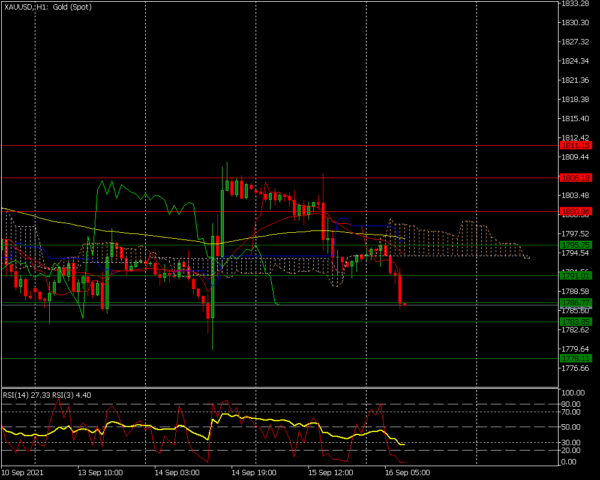Click the 20.00 level on RSI scale
The height and width of the screenshot is (480, 600).
(571, 450)
